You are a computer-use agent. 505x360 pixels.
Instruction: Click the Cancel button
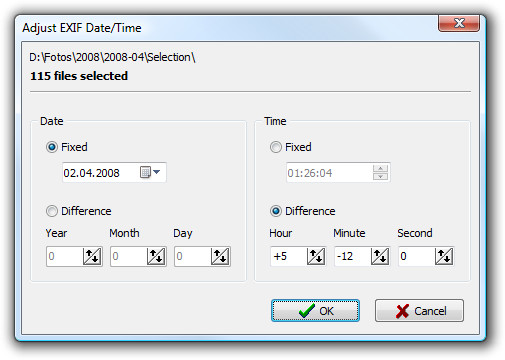point(419,310)
